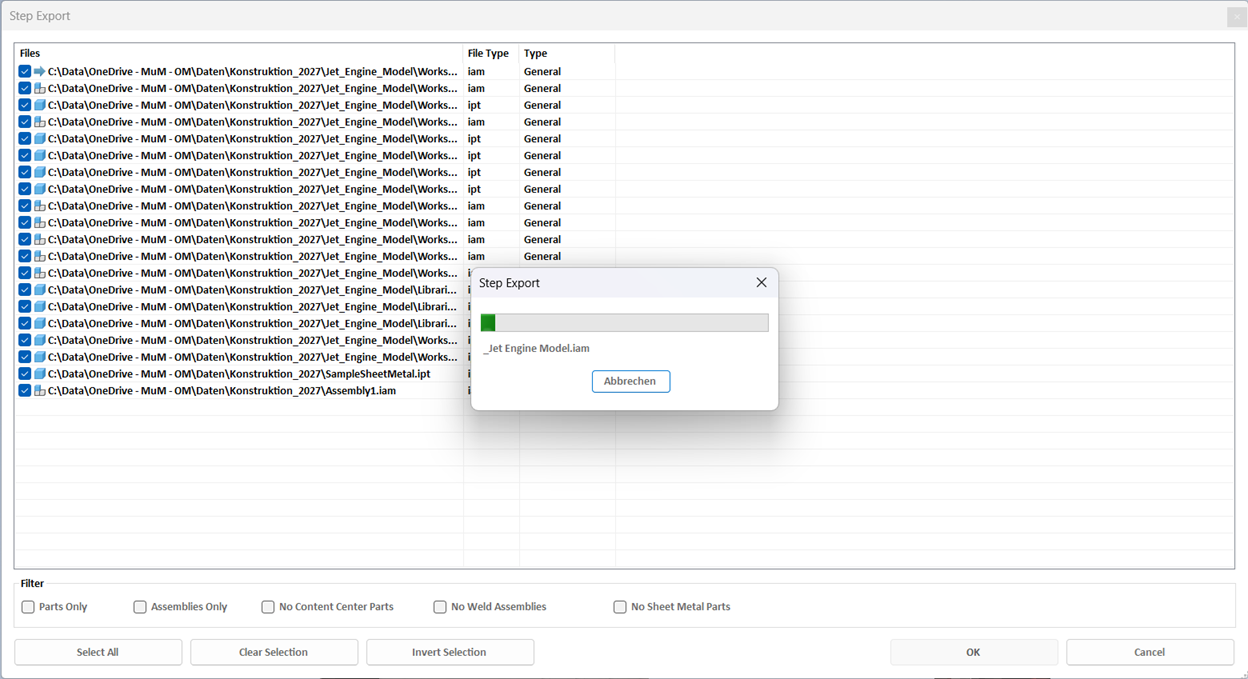Image resolution: width=1248 pixels, height=679 pixels.
Task: Click Cancel in the Step Export window
Action: tap(1150, 652)
